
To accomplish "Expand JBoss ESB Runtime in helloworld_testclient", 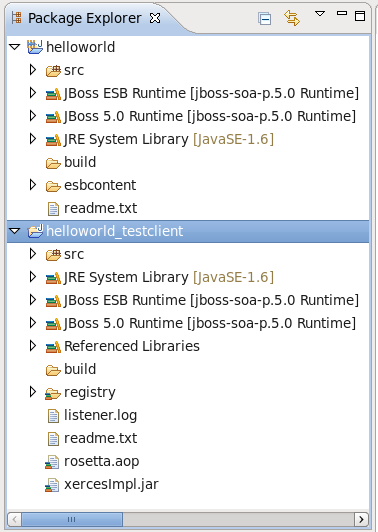I will click(33, 300).
